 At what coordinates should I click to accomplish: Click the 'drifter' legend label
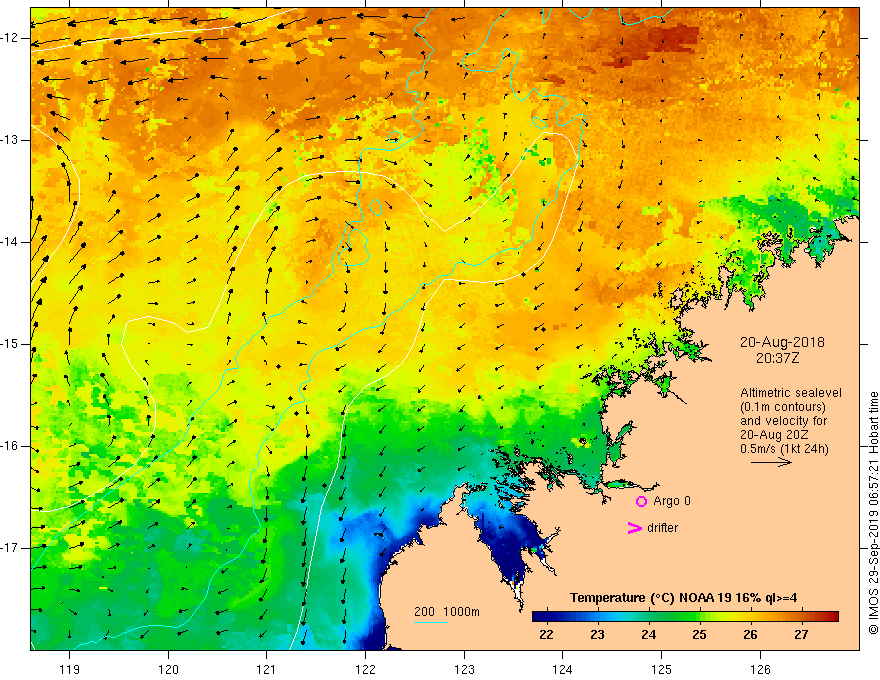pyautogui.click(x=662, y=528)
